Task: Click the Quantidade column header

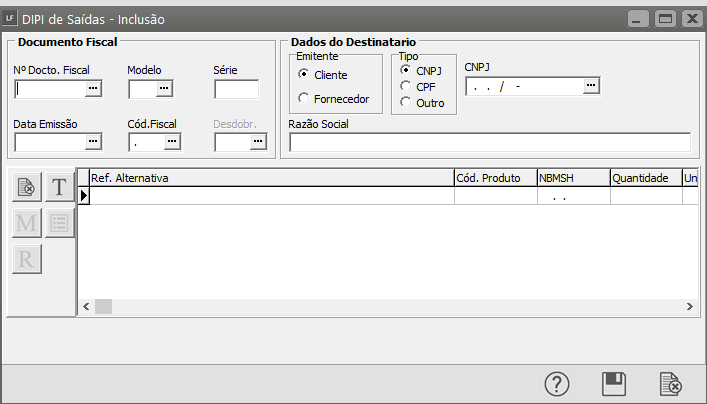Action: (x=644, y=178)
